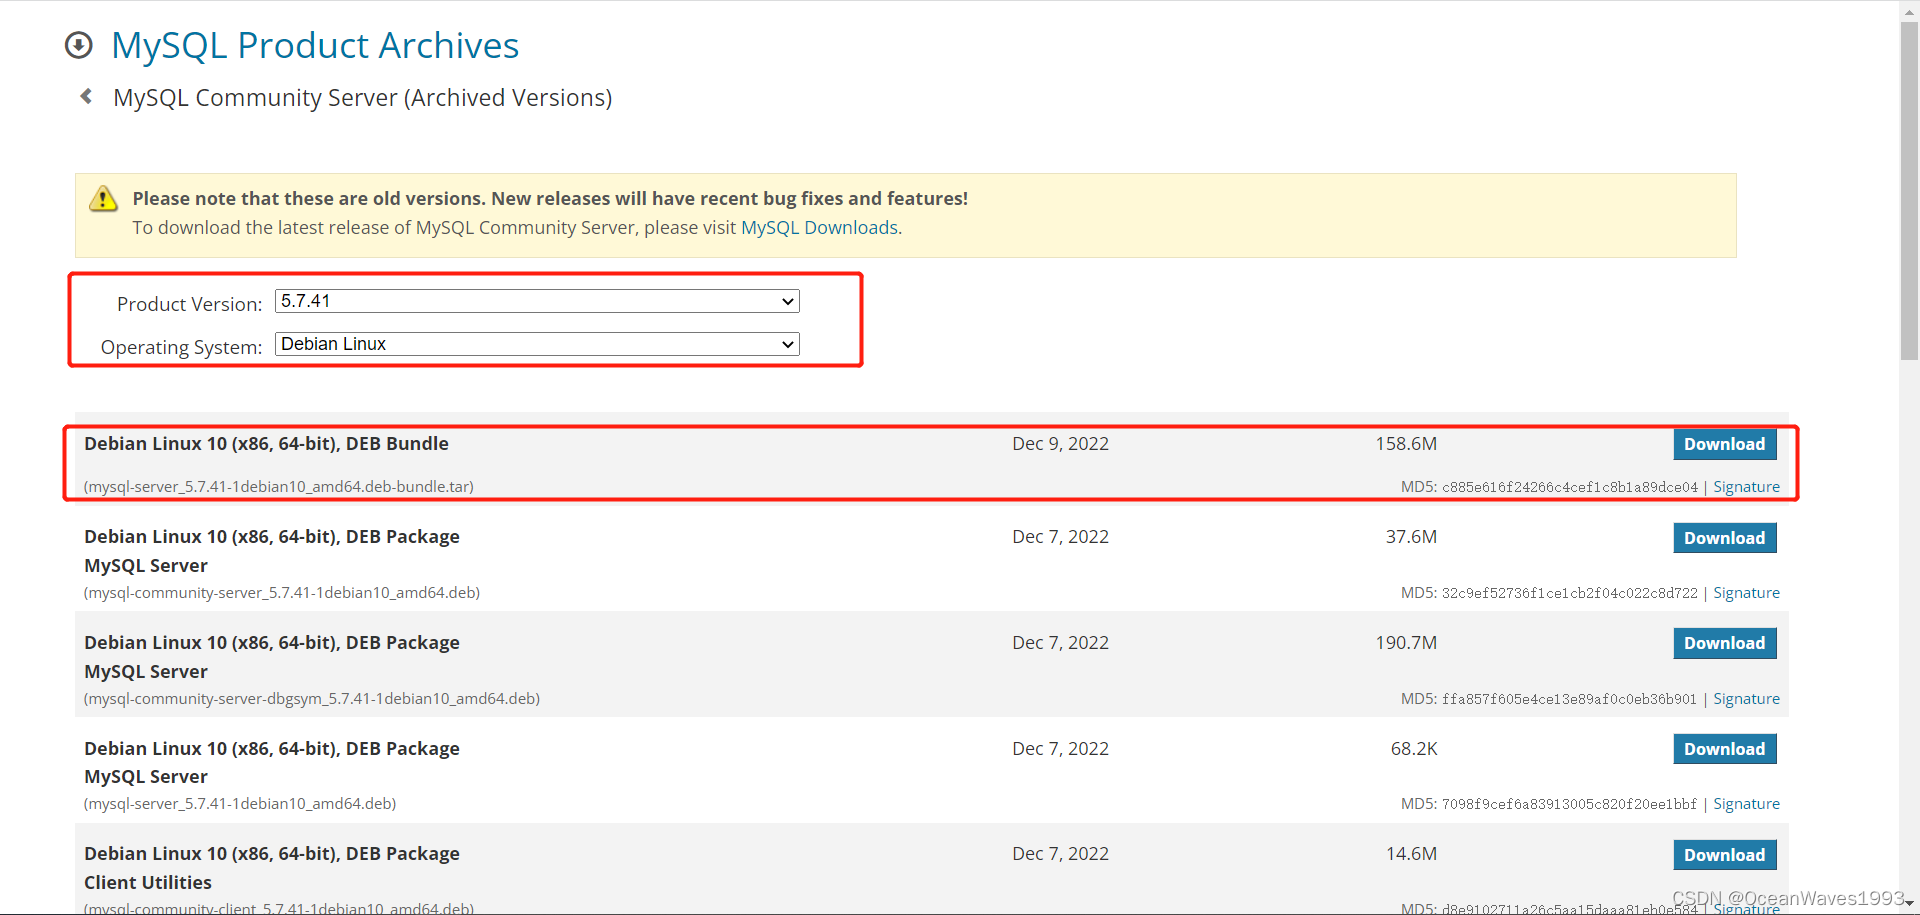Click the 190.7M file size
Screen dimensions: 1920x915
pyautogui.click(x=1406, y=643)
